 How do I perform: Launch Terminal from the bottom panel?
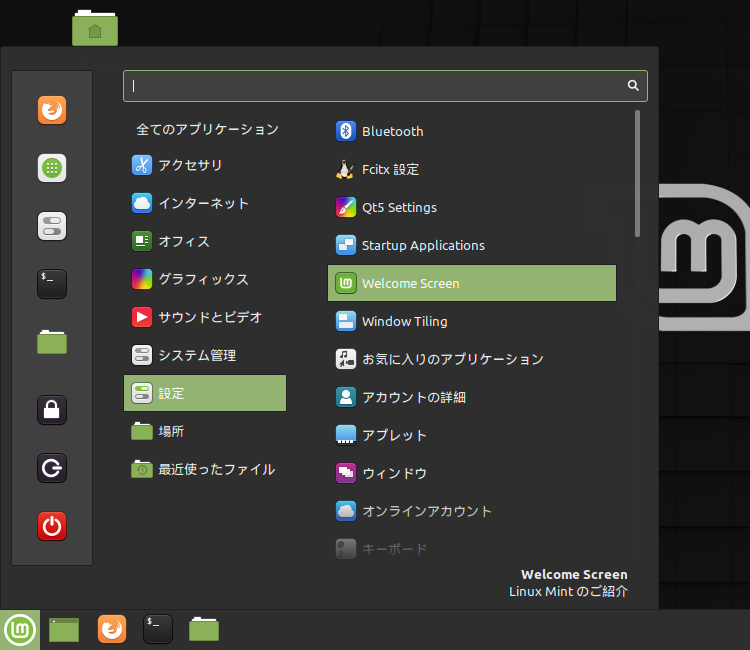158,629
